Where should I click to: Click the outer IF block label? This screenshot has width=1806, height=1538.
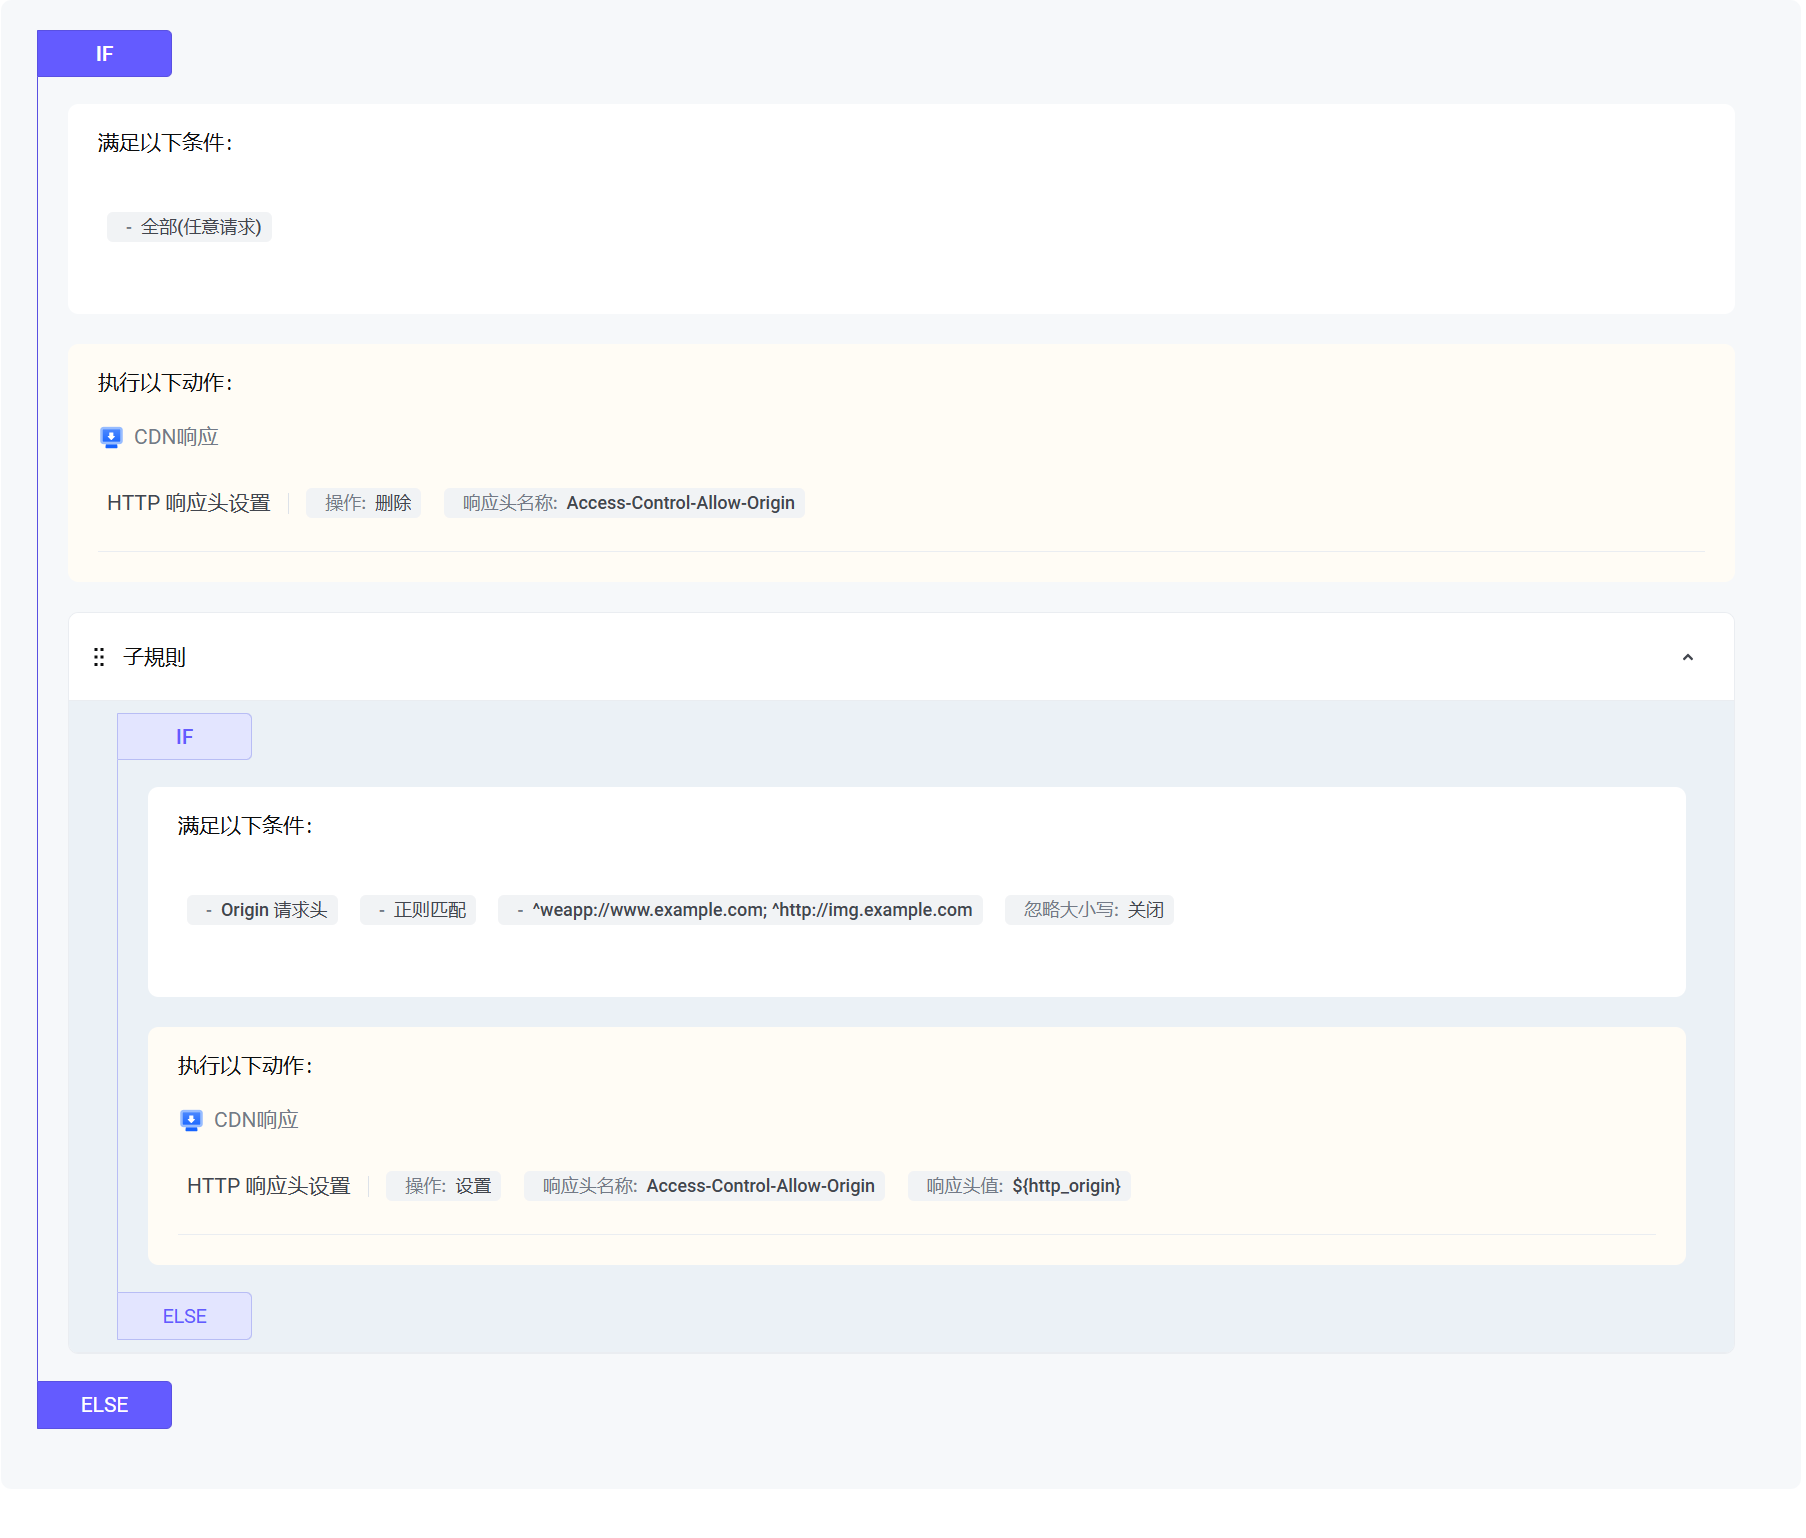(104, 54)
